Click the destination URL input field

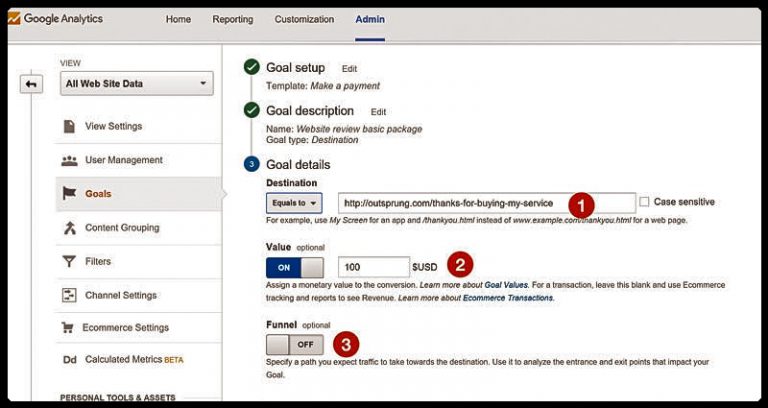tap(487, 203)
